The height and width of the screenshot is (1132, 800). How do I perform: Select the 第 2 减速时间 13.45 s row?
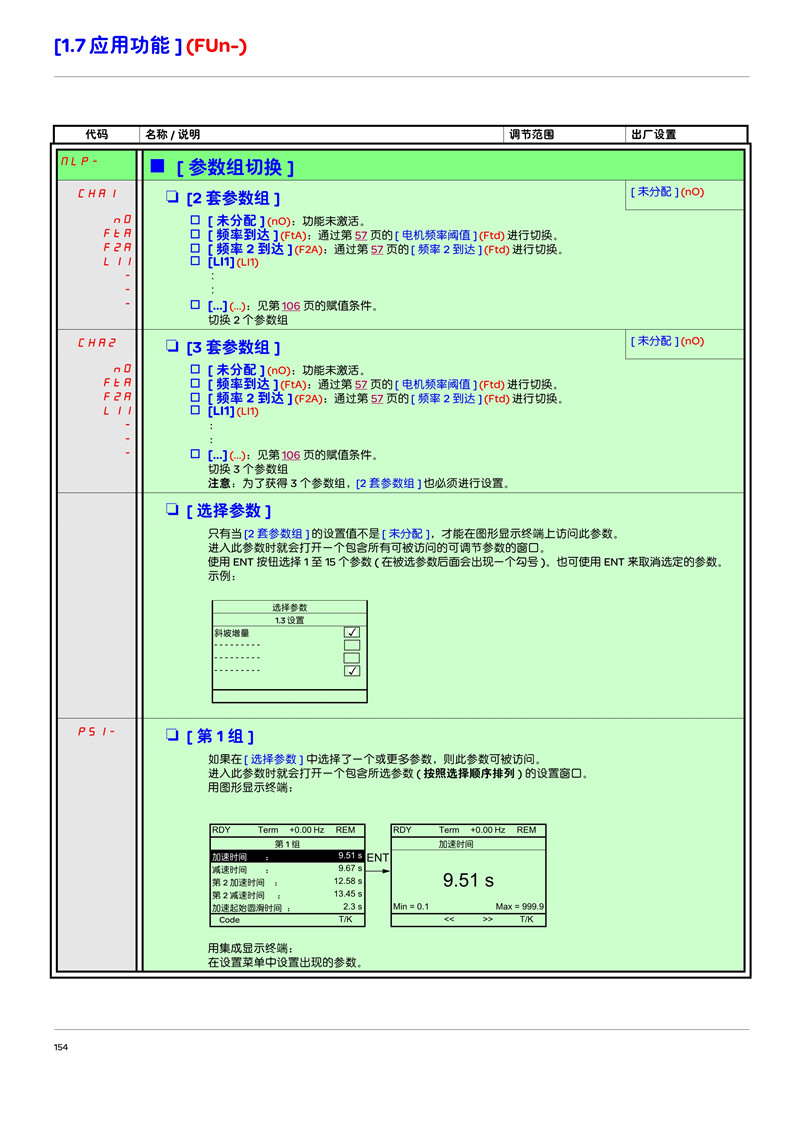tap(287, 895)
